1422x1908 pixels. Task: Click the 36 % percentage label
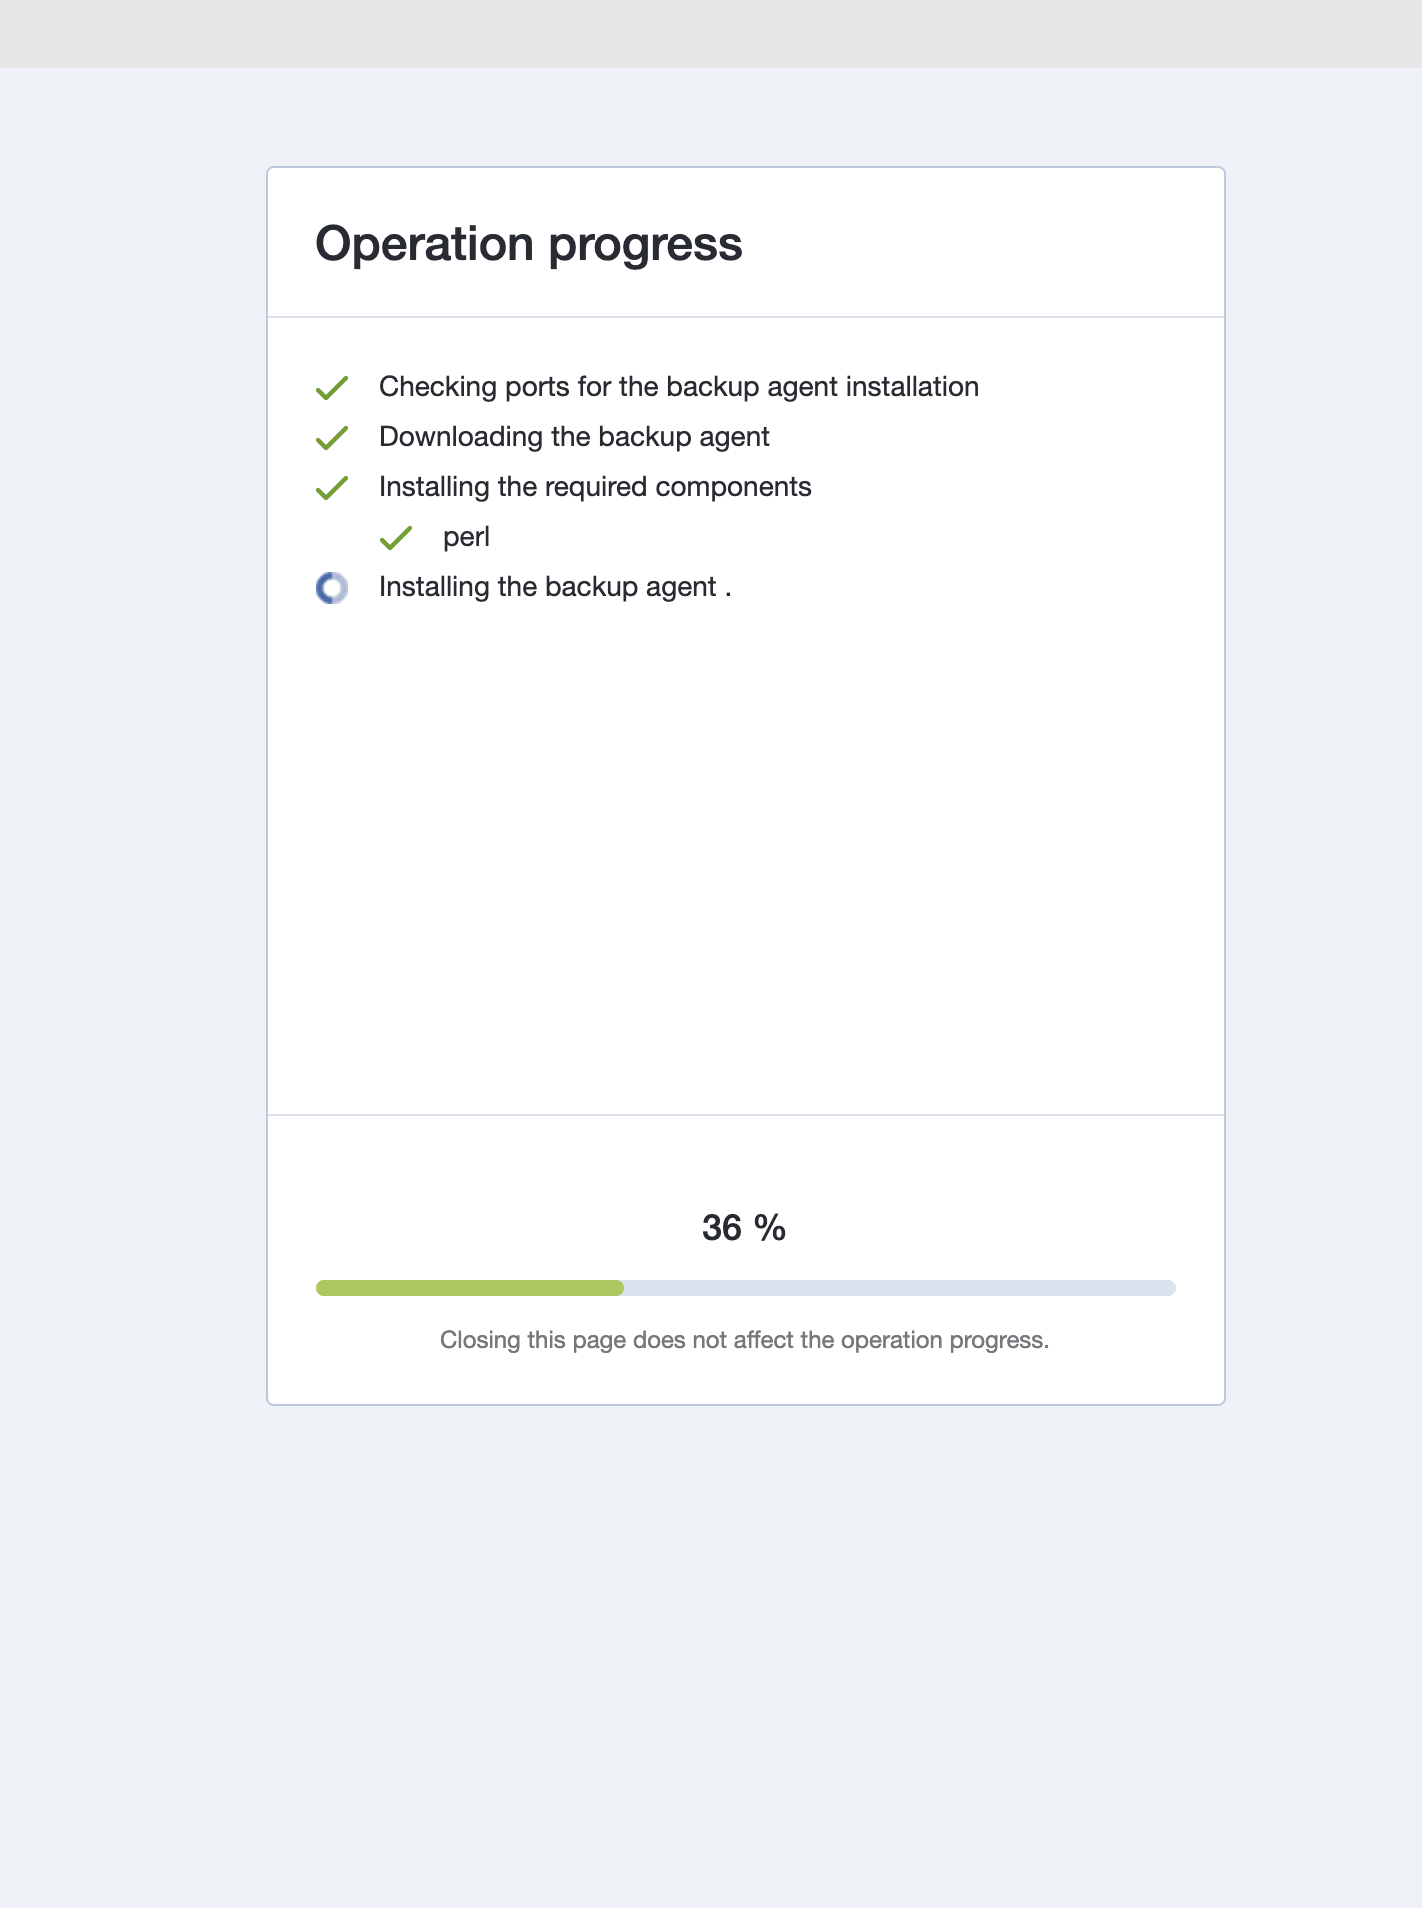click(x=743, y=1227)
